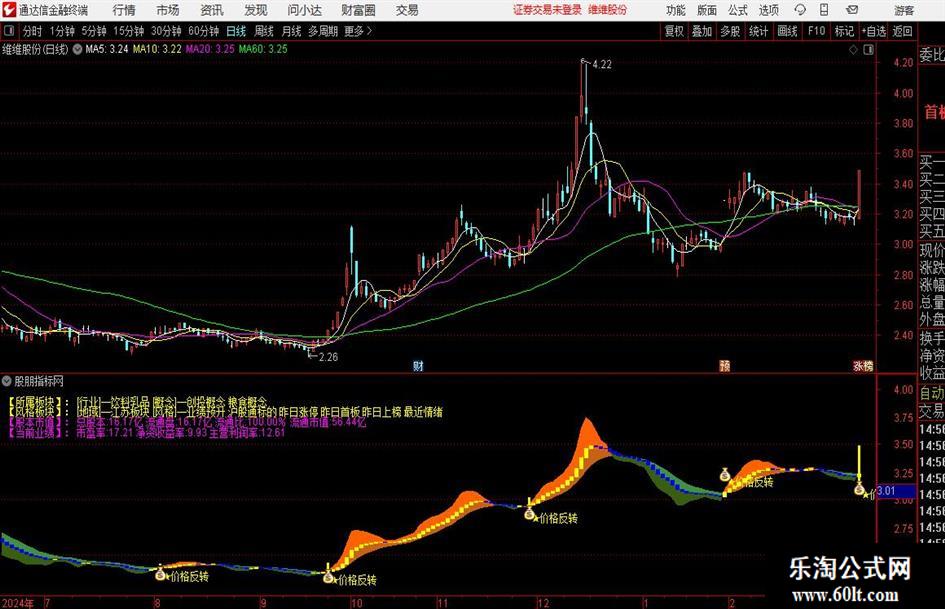Click the MA5: 3.24 value

(x=107, y=49)
